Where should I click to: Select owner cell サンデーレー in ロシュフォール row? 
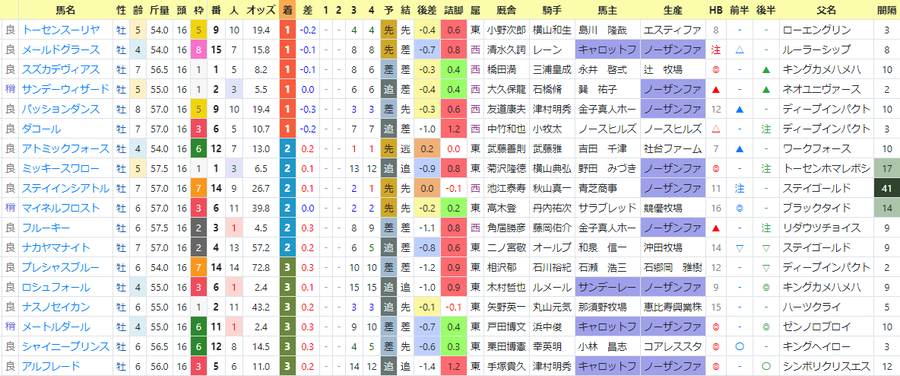[607, 288]
